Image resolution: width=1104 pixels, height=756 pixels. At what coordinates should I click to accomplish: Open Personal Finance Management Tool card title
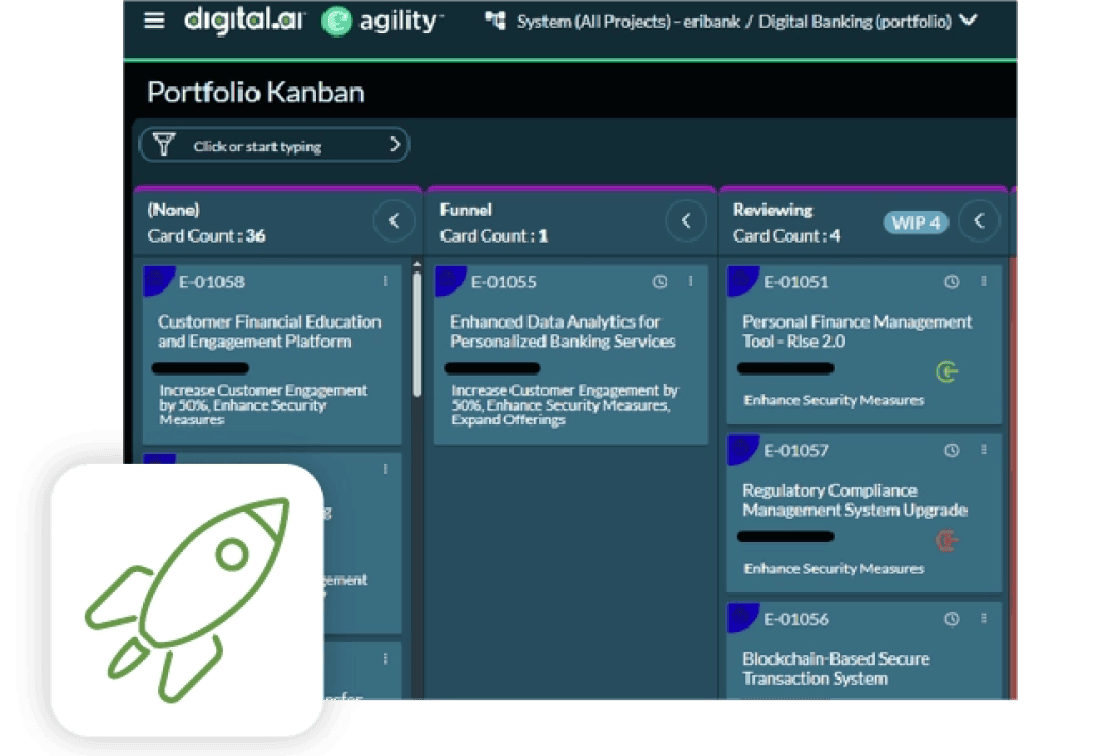[x=856, y=331]
